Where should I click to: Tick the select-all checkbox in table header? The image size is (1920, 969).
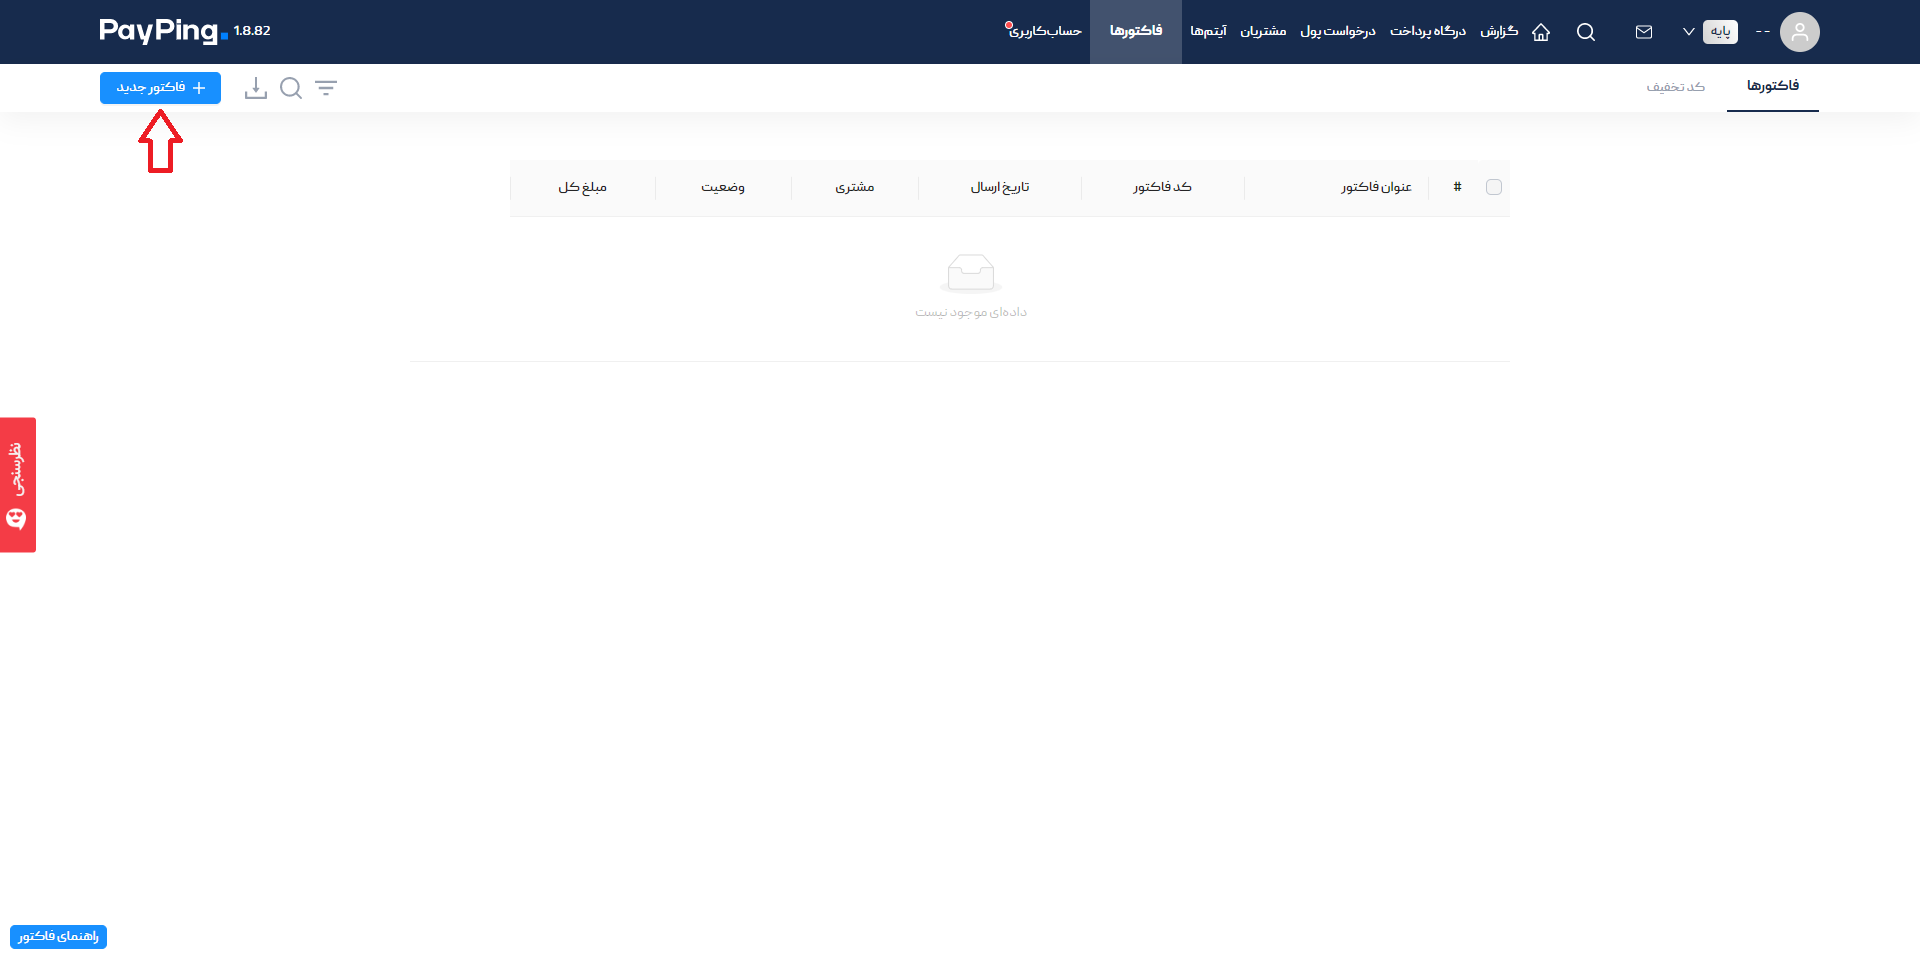pyautogui.click(x=1494, y=187)
